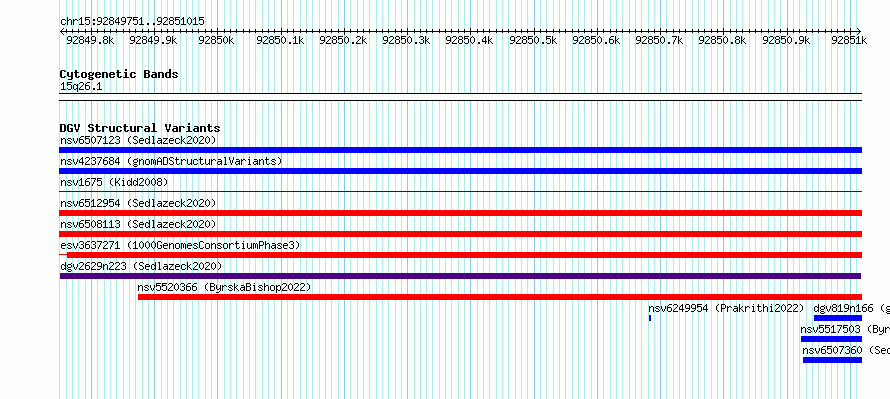Open the nsv6249954 (Prakrithi2022) label
890x399 pixels.
click(727, 308)
